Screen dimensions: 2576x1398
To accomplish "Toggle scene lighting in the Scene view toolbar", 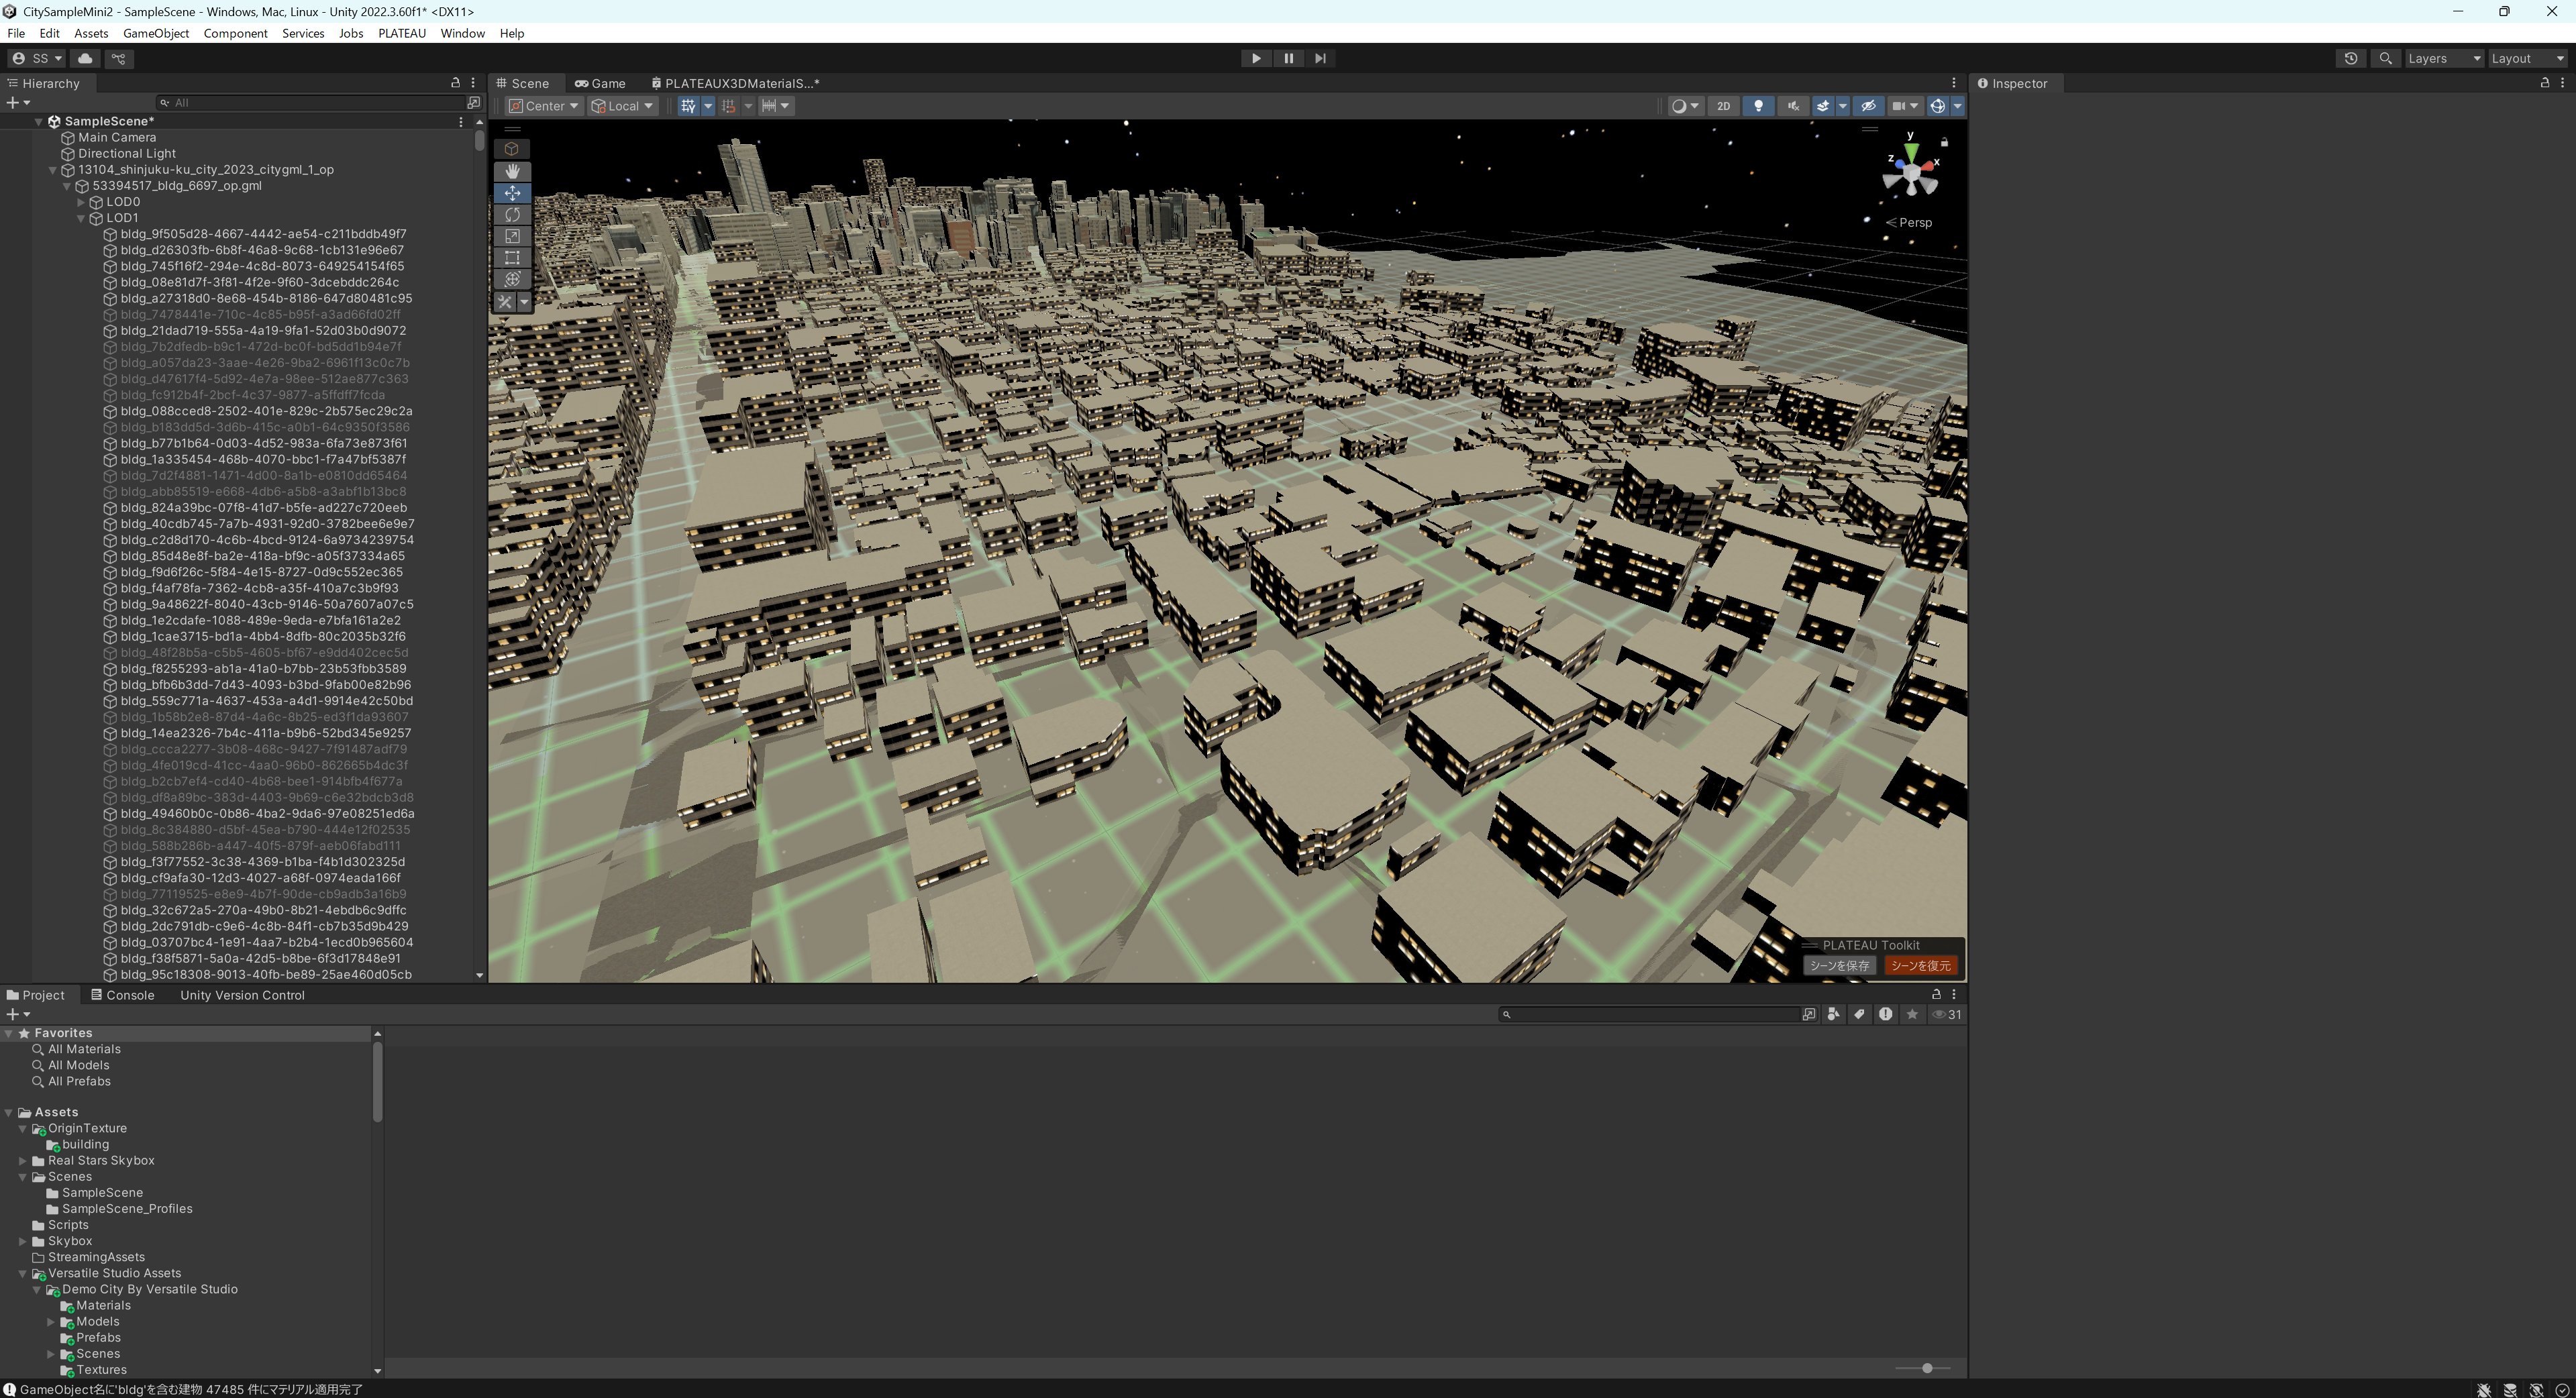I will click(1758, 106).
